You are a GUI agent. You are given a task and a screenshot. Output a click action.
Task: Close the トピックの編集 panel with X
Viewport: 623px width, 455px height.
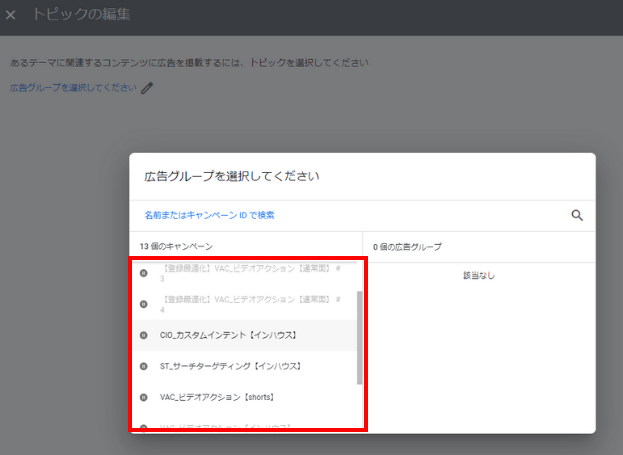11,16
